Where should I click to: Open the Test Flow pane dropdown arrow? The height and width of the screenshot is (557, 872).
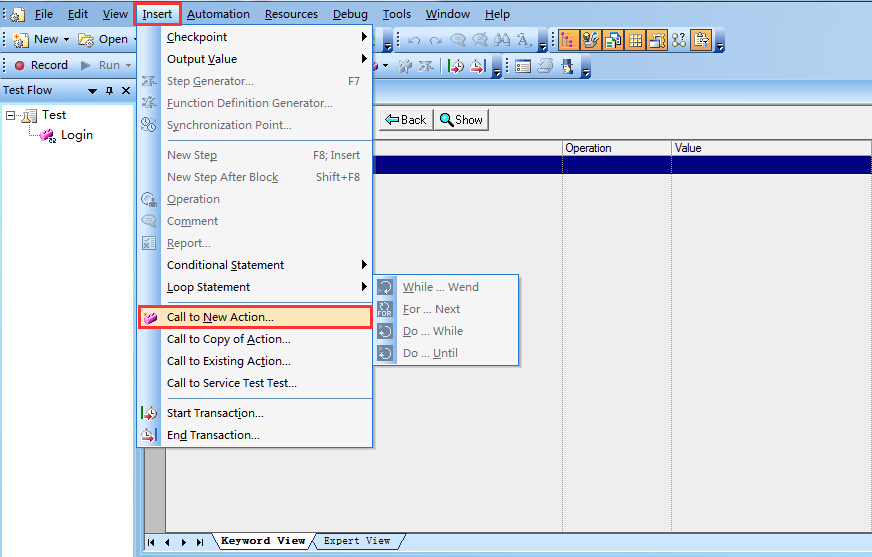coord(92,91)
